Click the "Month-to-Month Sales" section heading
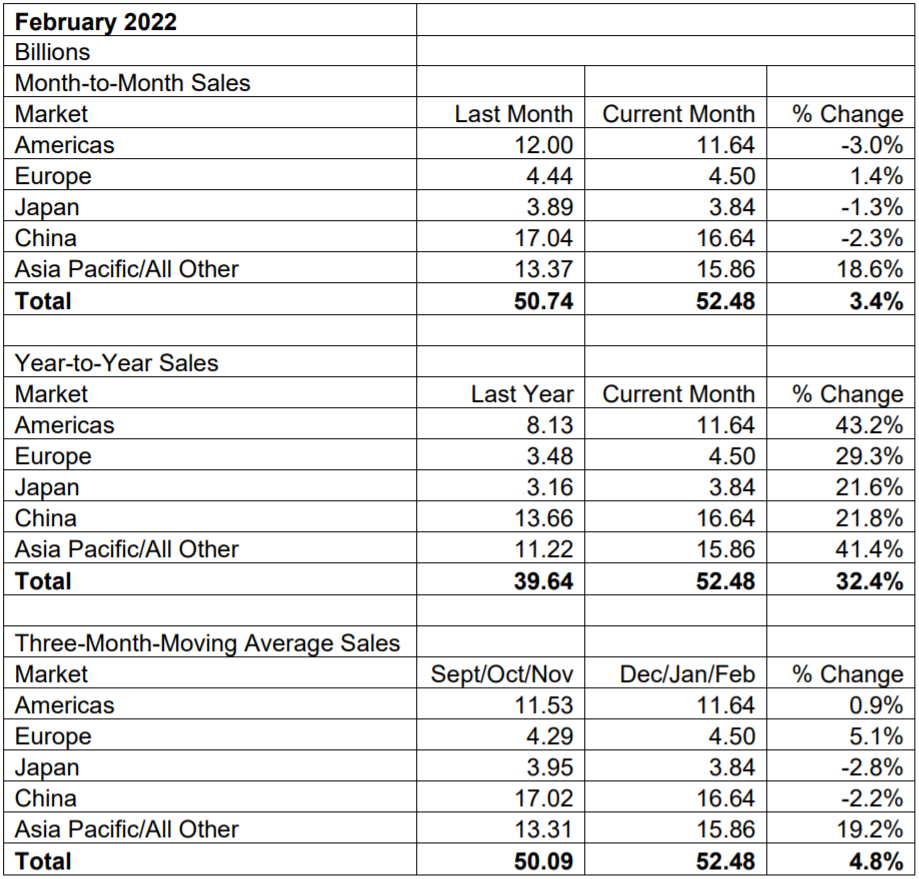Screen dimensions: 919x879 pos(132,83)
